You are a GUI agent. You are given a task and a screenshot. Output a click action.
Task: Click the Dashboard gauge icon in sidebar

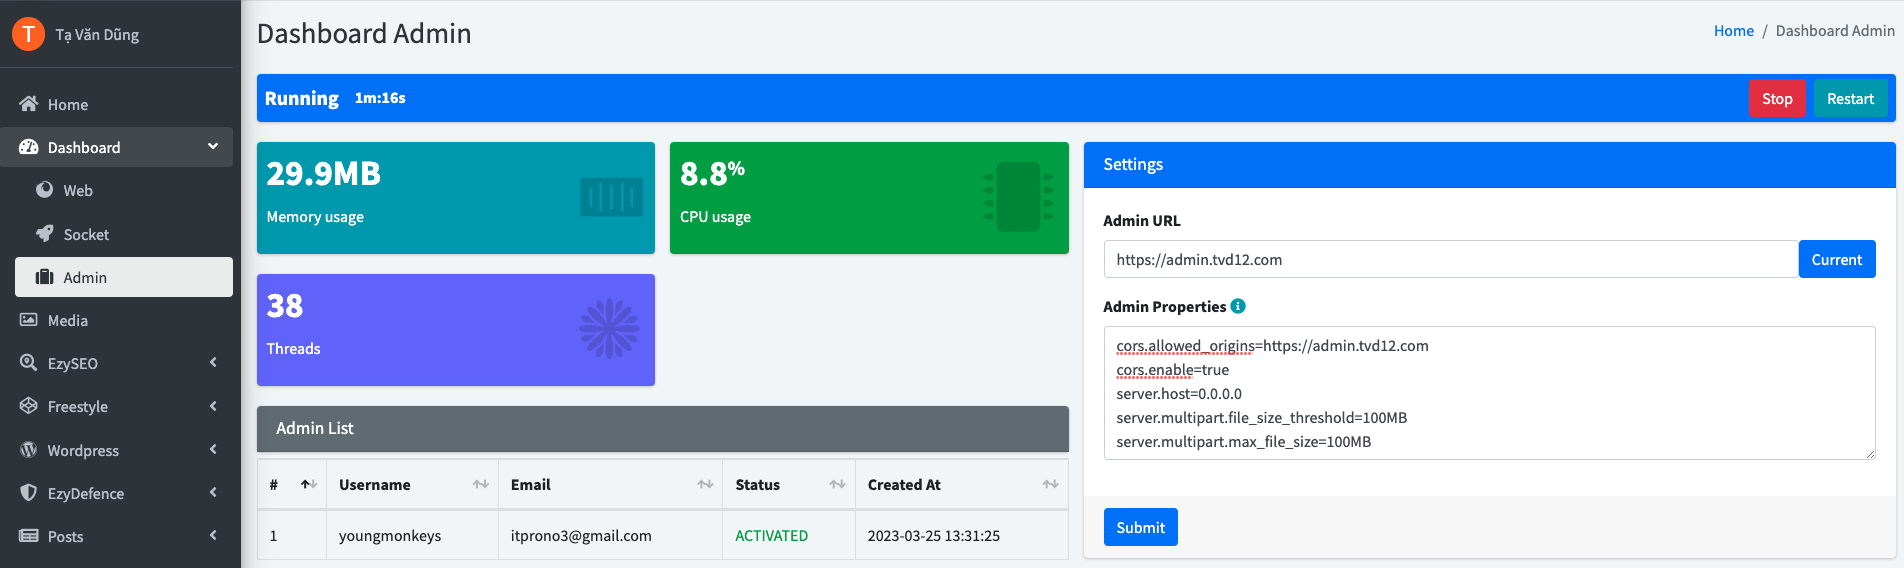click(29, 147)
